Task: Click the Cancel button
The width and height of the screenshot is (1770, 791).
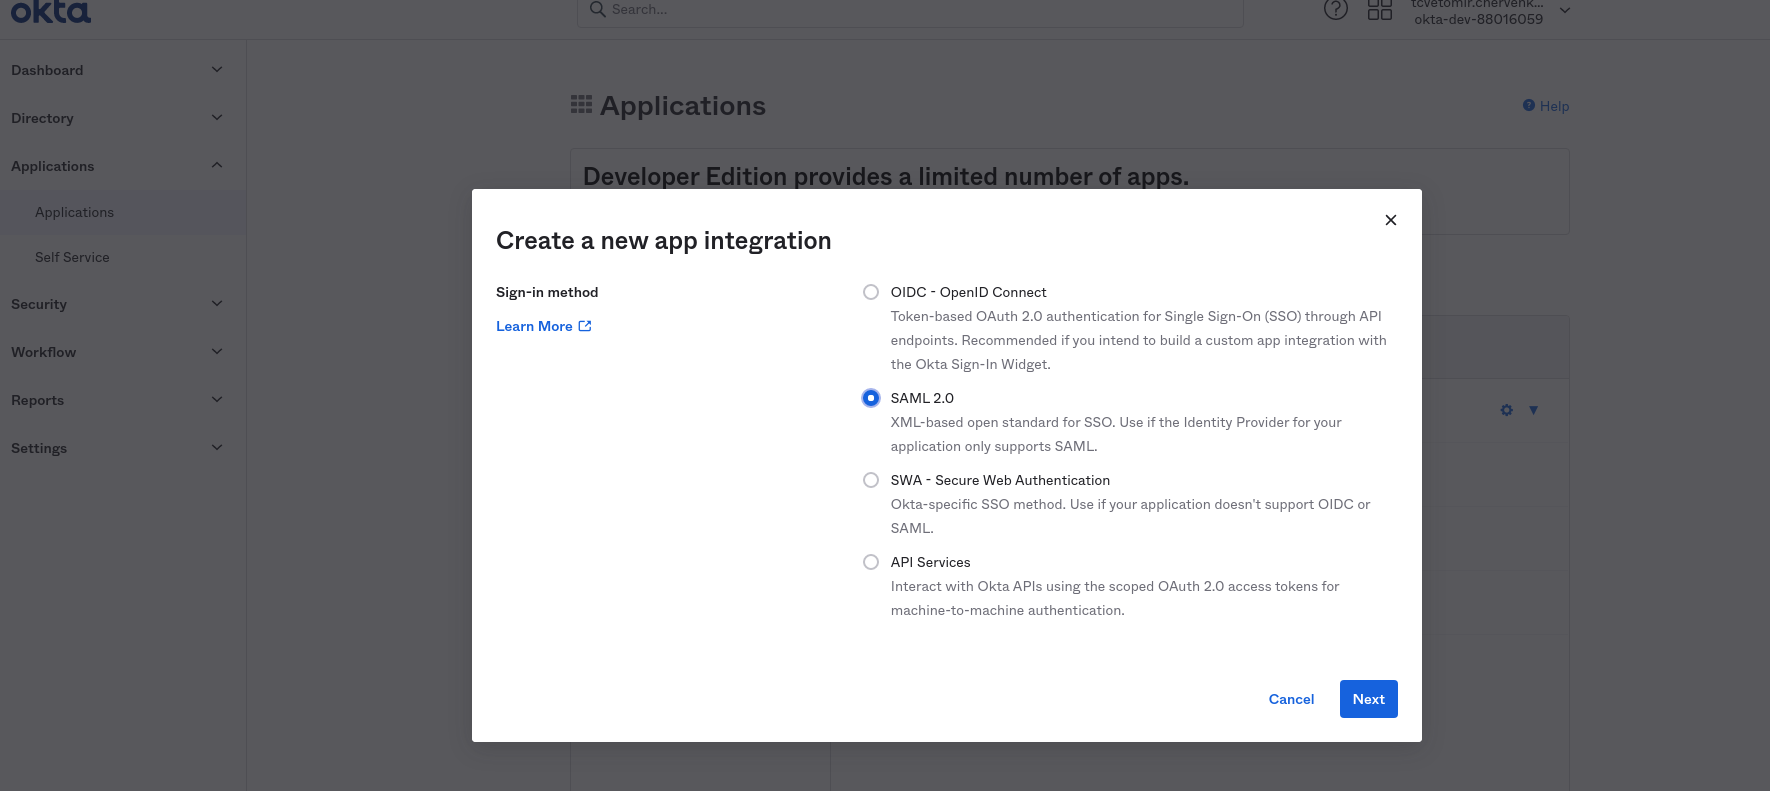Action: pyautogui.click(x=1291, y=699)
